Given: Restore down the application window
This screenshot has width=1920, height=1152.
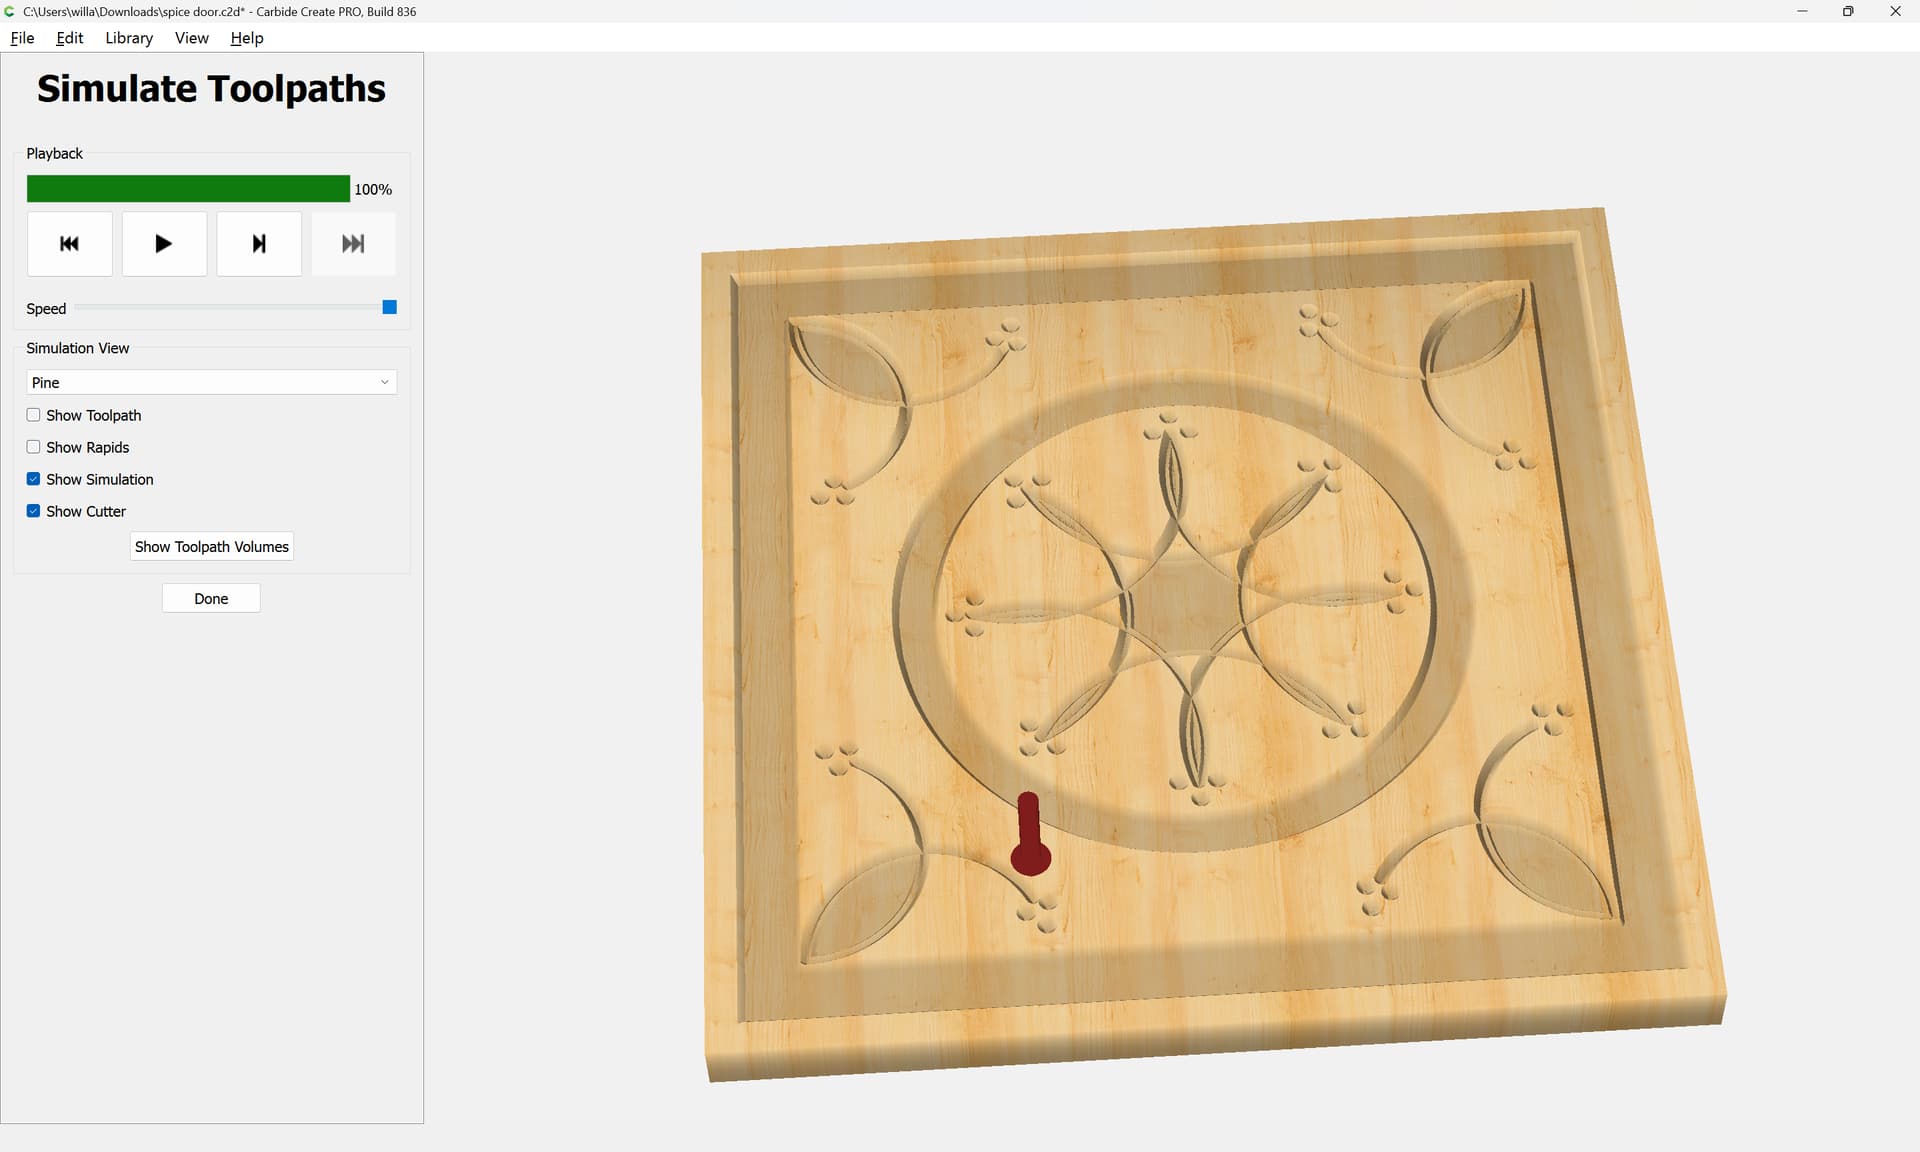Looking at the screenshot, I should (1848, 11).
